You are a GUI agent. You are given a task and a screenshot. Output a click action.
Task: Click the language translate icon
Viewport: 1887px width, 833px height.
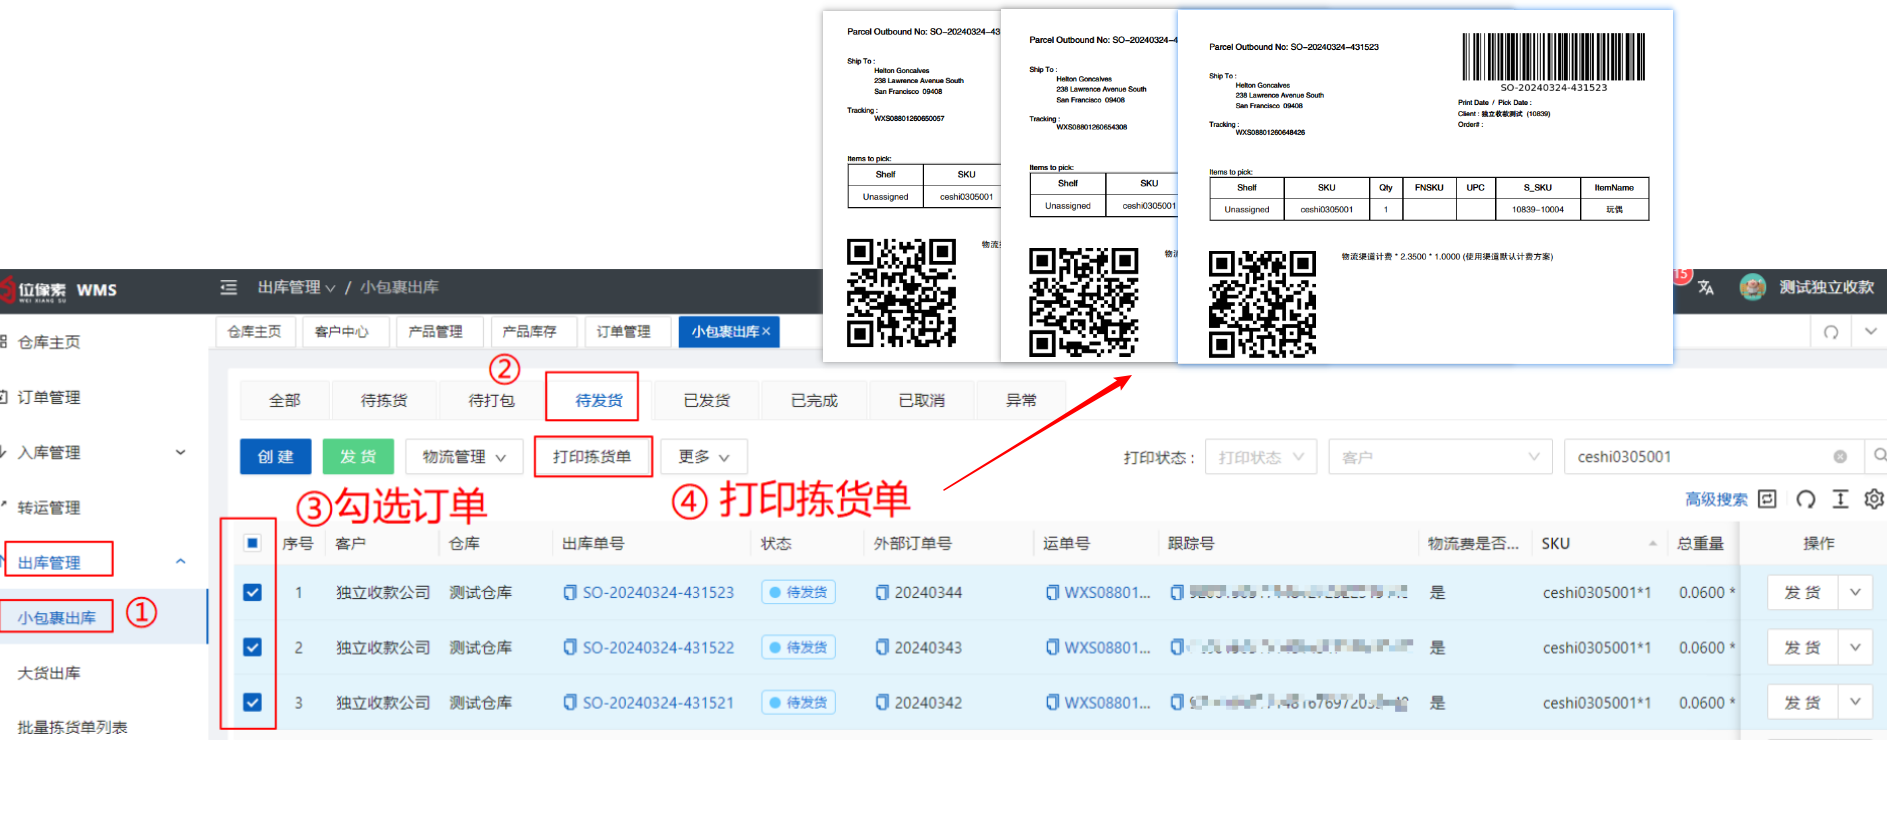[1706, 288]
